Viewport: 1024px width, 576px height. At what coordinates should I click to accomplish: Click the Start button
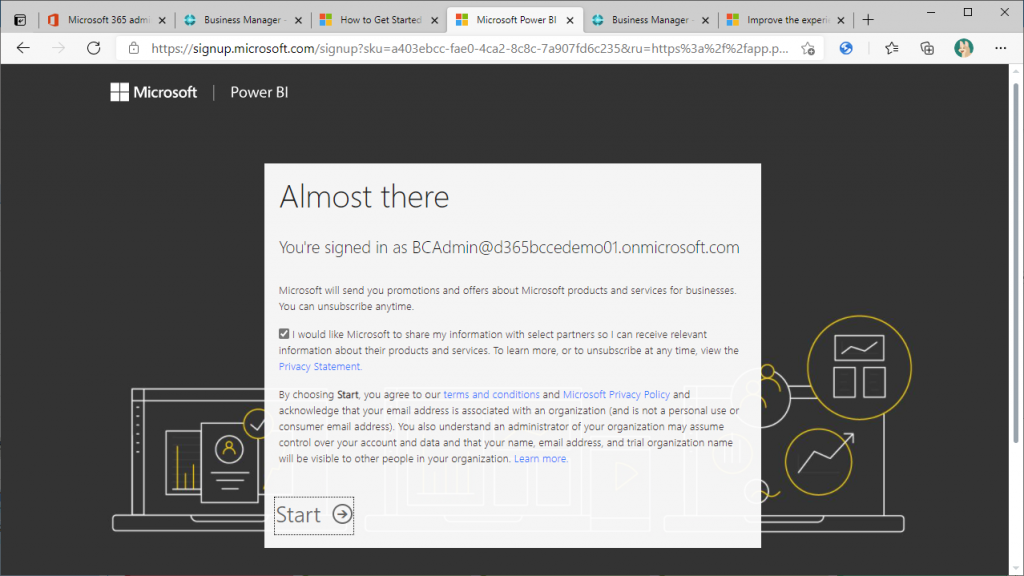314,515
